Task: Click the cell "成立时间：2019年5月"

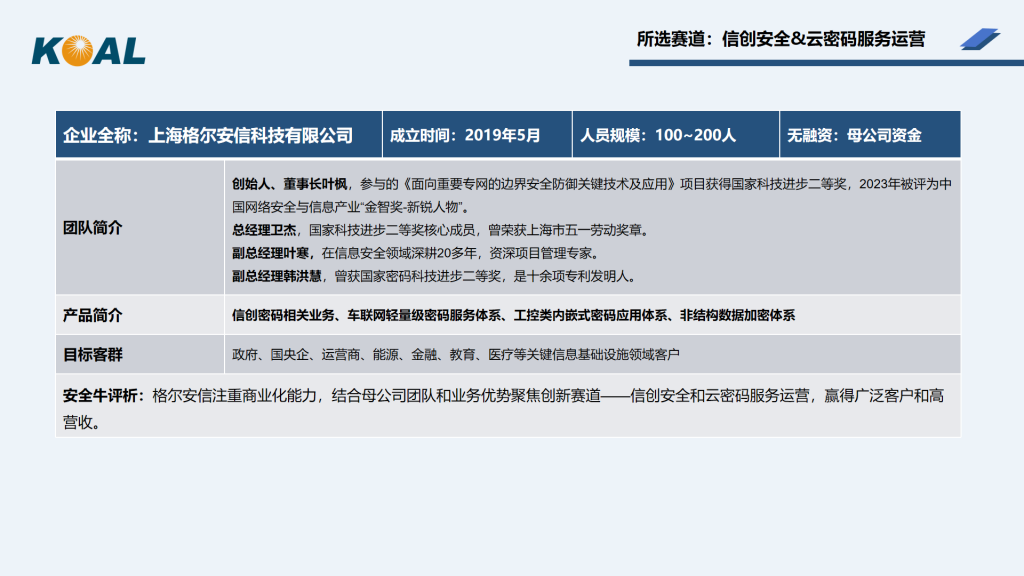Action: (477, 135)
